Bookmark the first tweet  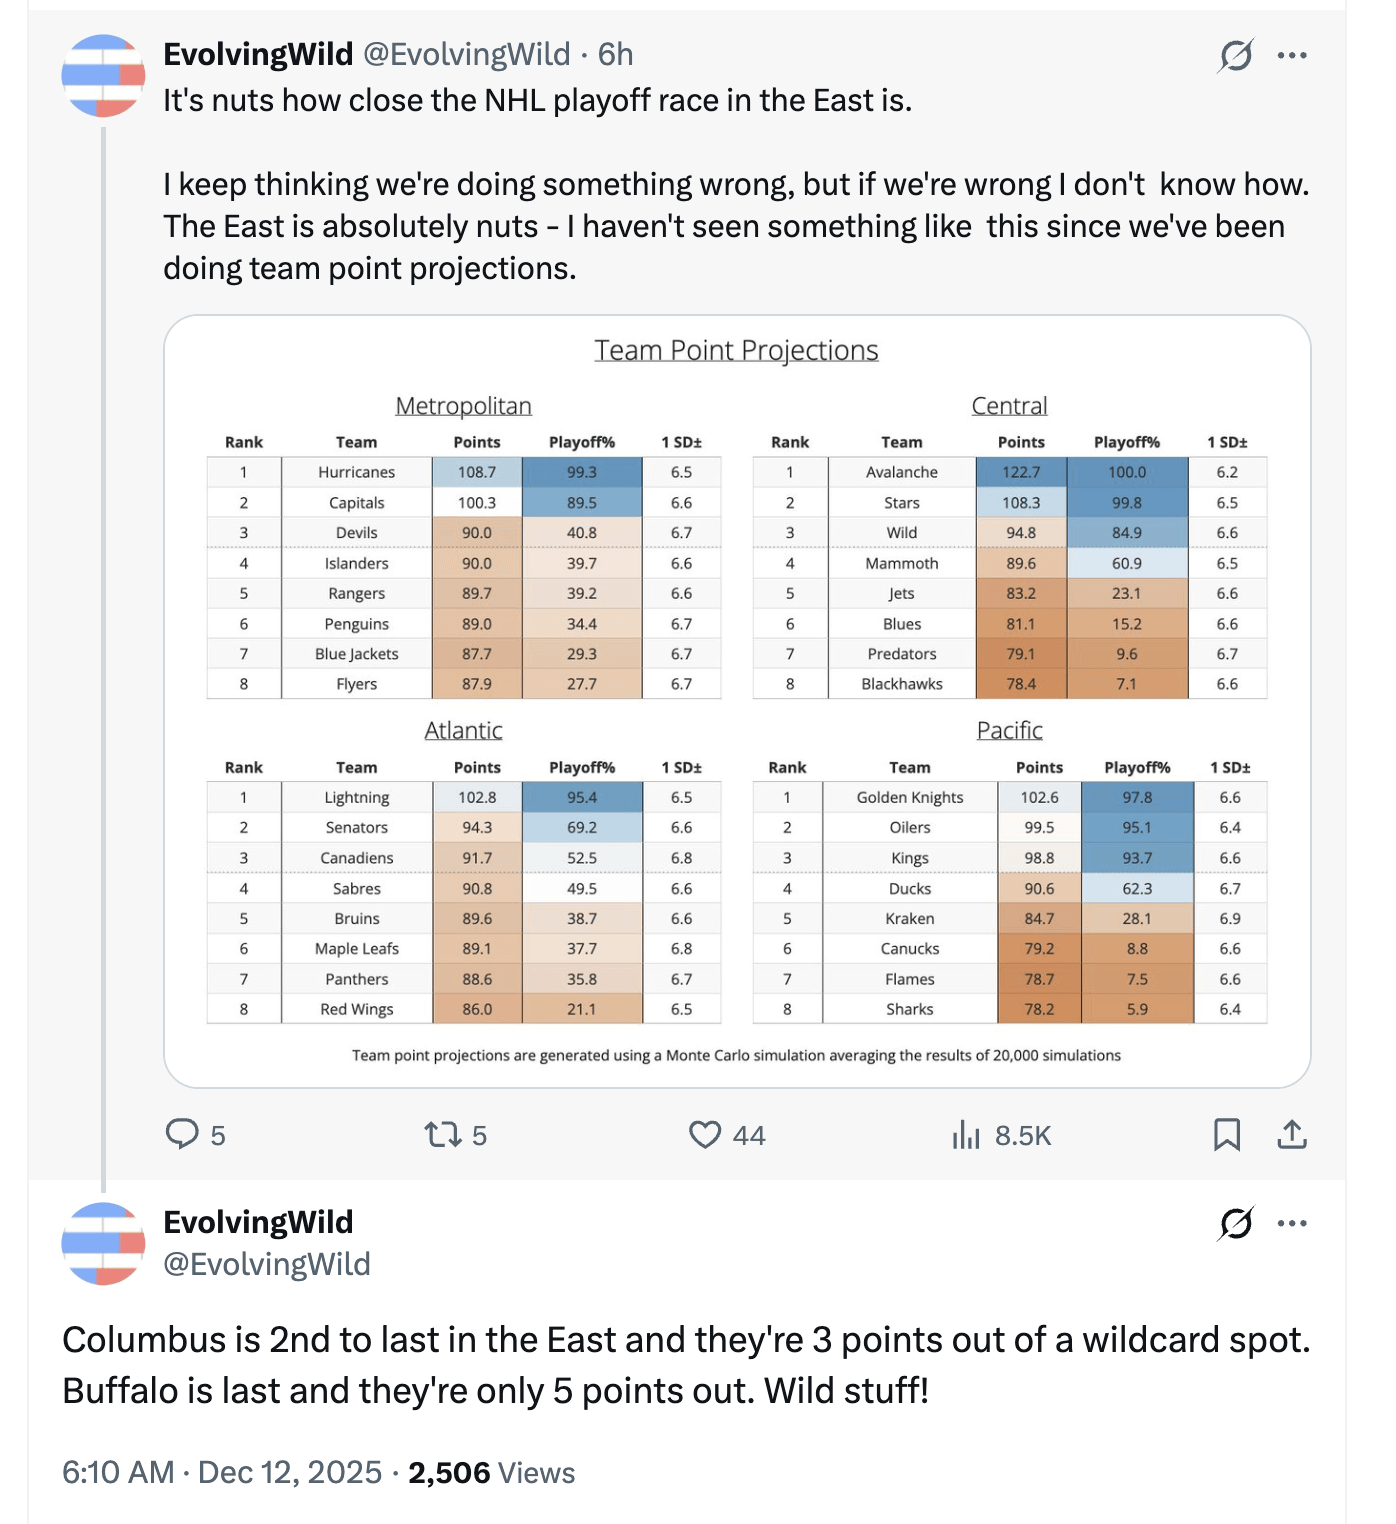click(x=1226, y=1134)
